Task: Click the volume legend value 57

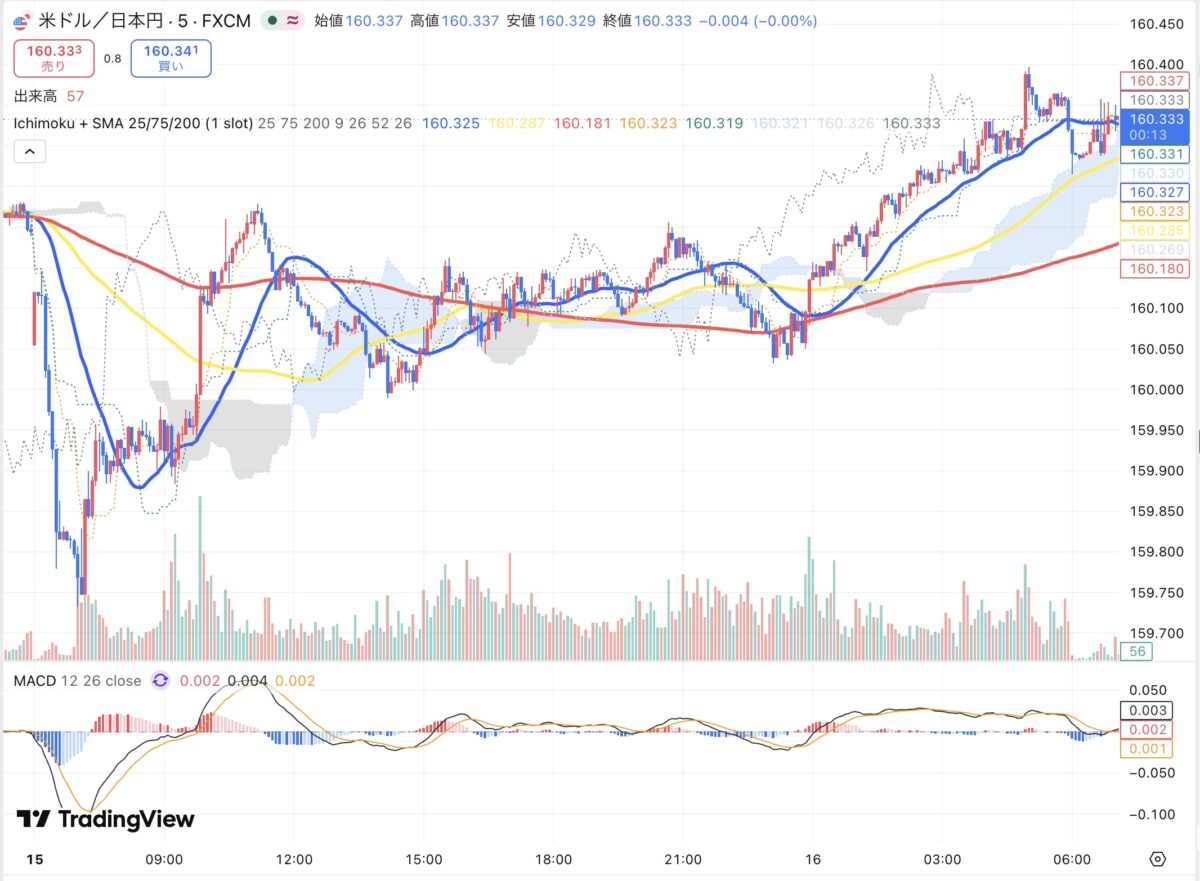Action: (75, 96)
